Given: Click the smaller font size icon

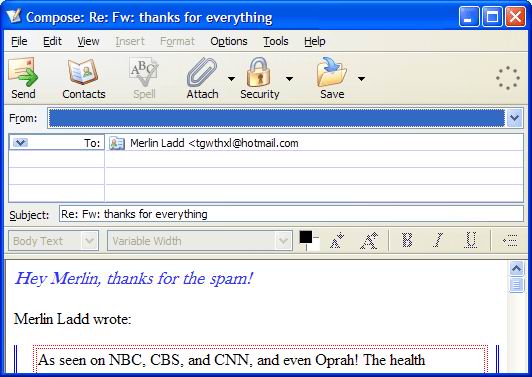Looking at the screenshot, I should [337, 241].
